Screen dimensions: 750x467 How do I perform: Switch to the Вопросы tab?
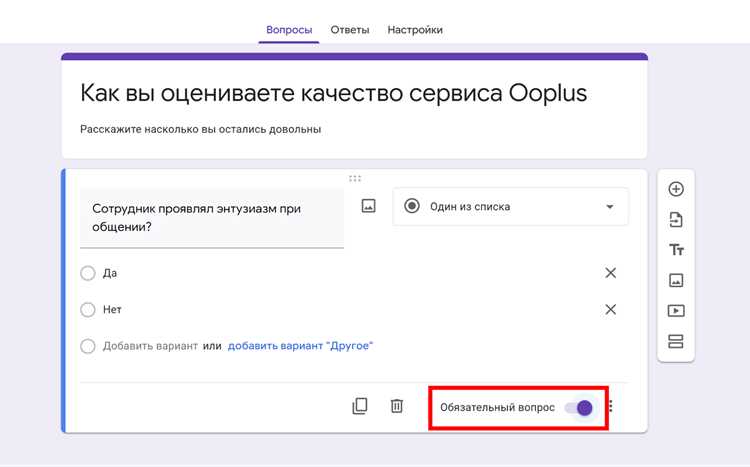pyautogui.click(x=289, y=30)
